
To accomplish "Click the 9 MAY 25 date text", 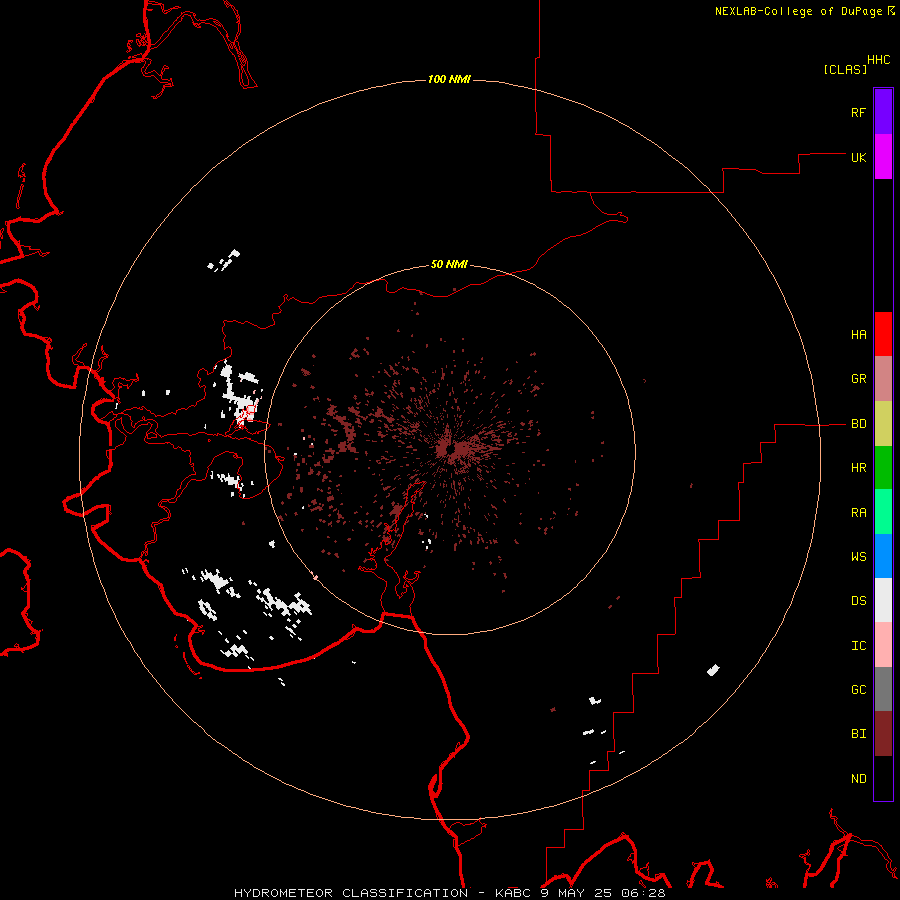I will click(576, 893).
